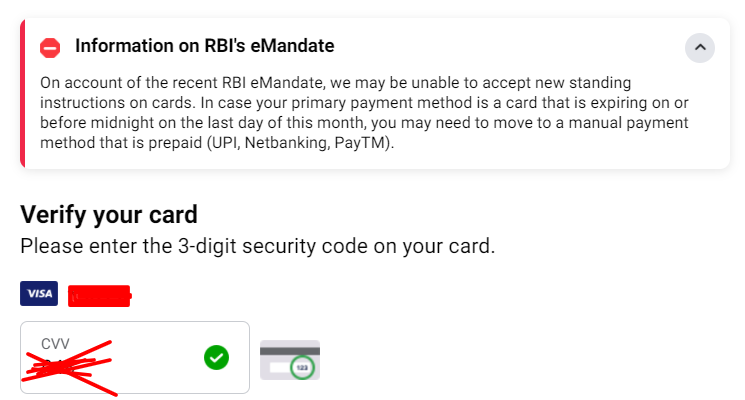The image size is (745, 400).
Task: Click the "Verify your card" heading
Action: [x=109, y=214]
